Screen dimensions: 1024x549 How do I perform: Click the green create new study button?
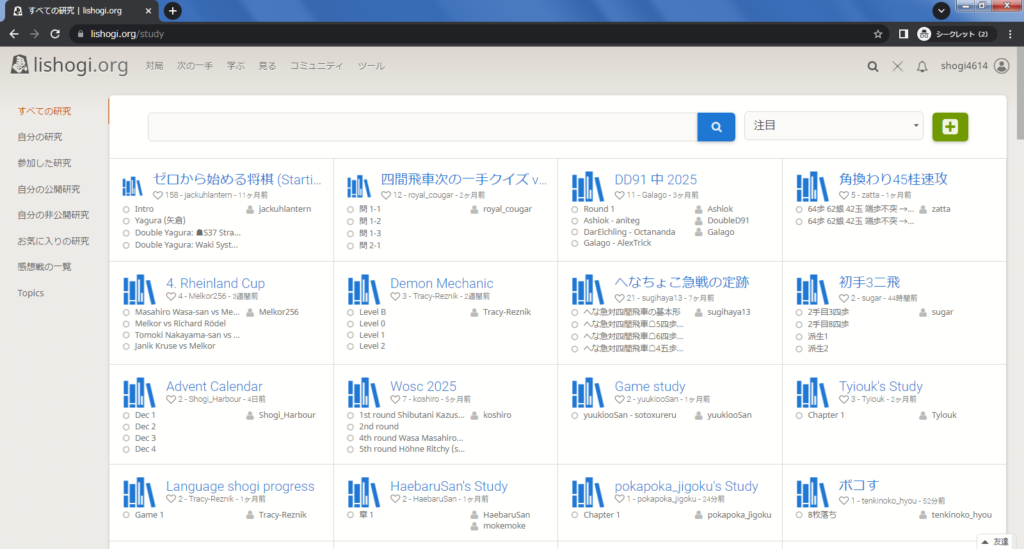click(950, 127)
